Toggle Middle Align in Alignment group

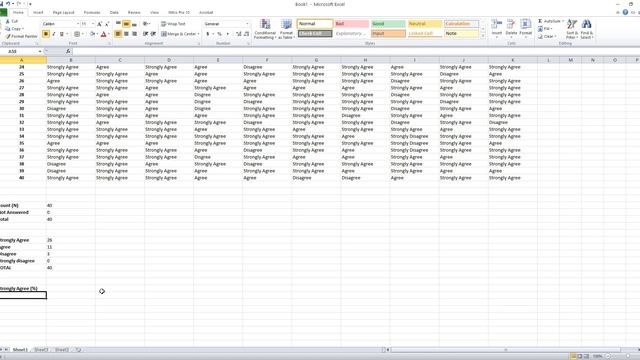point(126,24)
